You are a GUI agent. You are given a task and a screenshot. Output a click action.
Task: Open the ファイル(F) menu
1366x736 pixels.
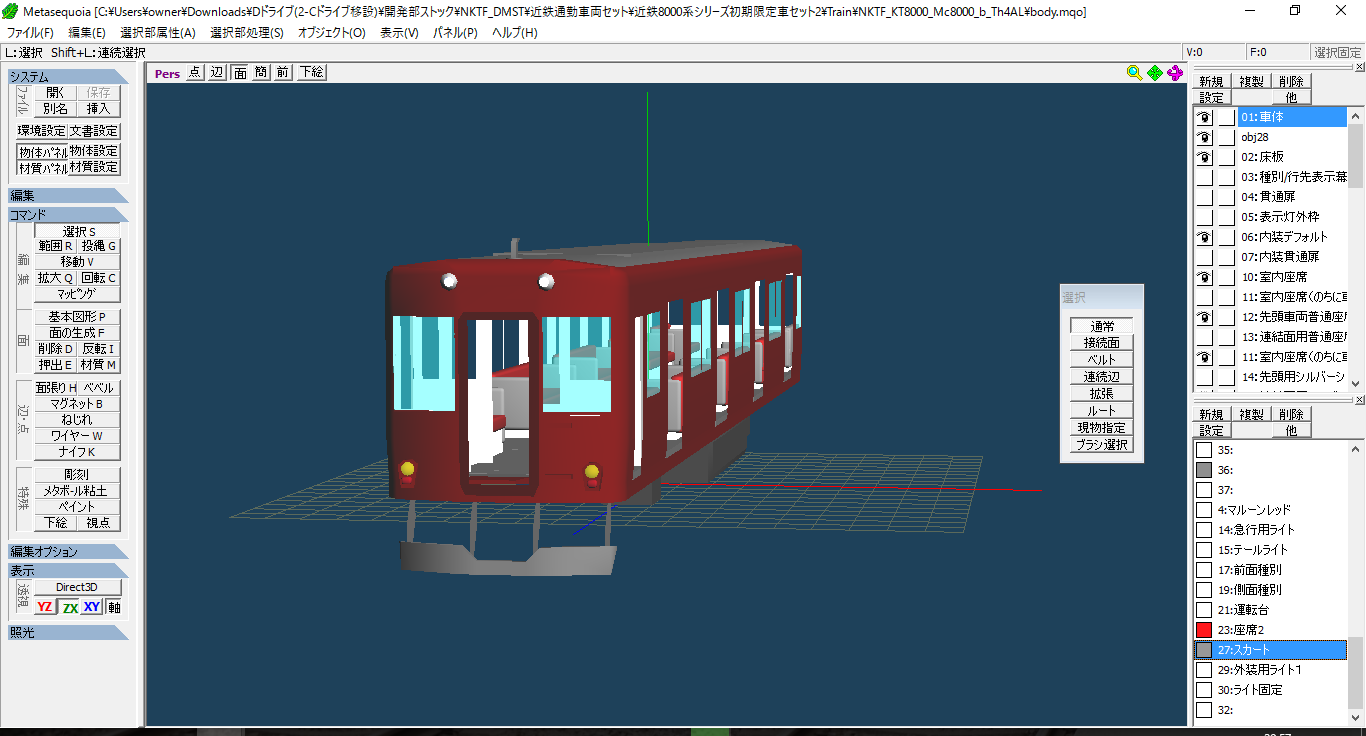(31, 32)
